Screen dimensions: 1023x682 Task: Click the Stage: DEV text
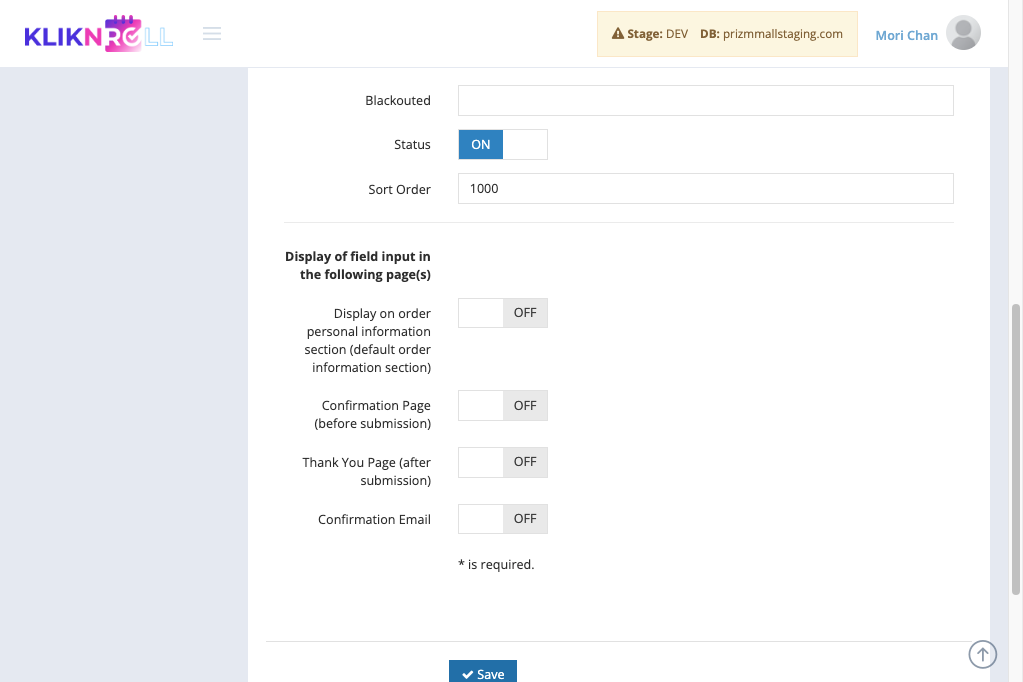[x=658, y=34]
